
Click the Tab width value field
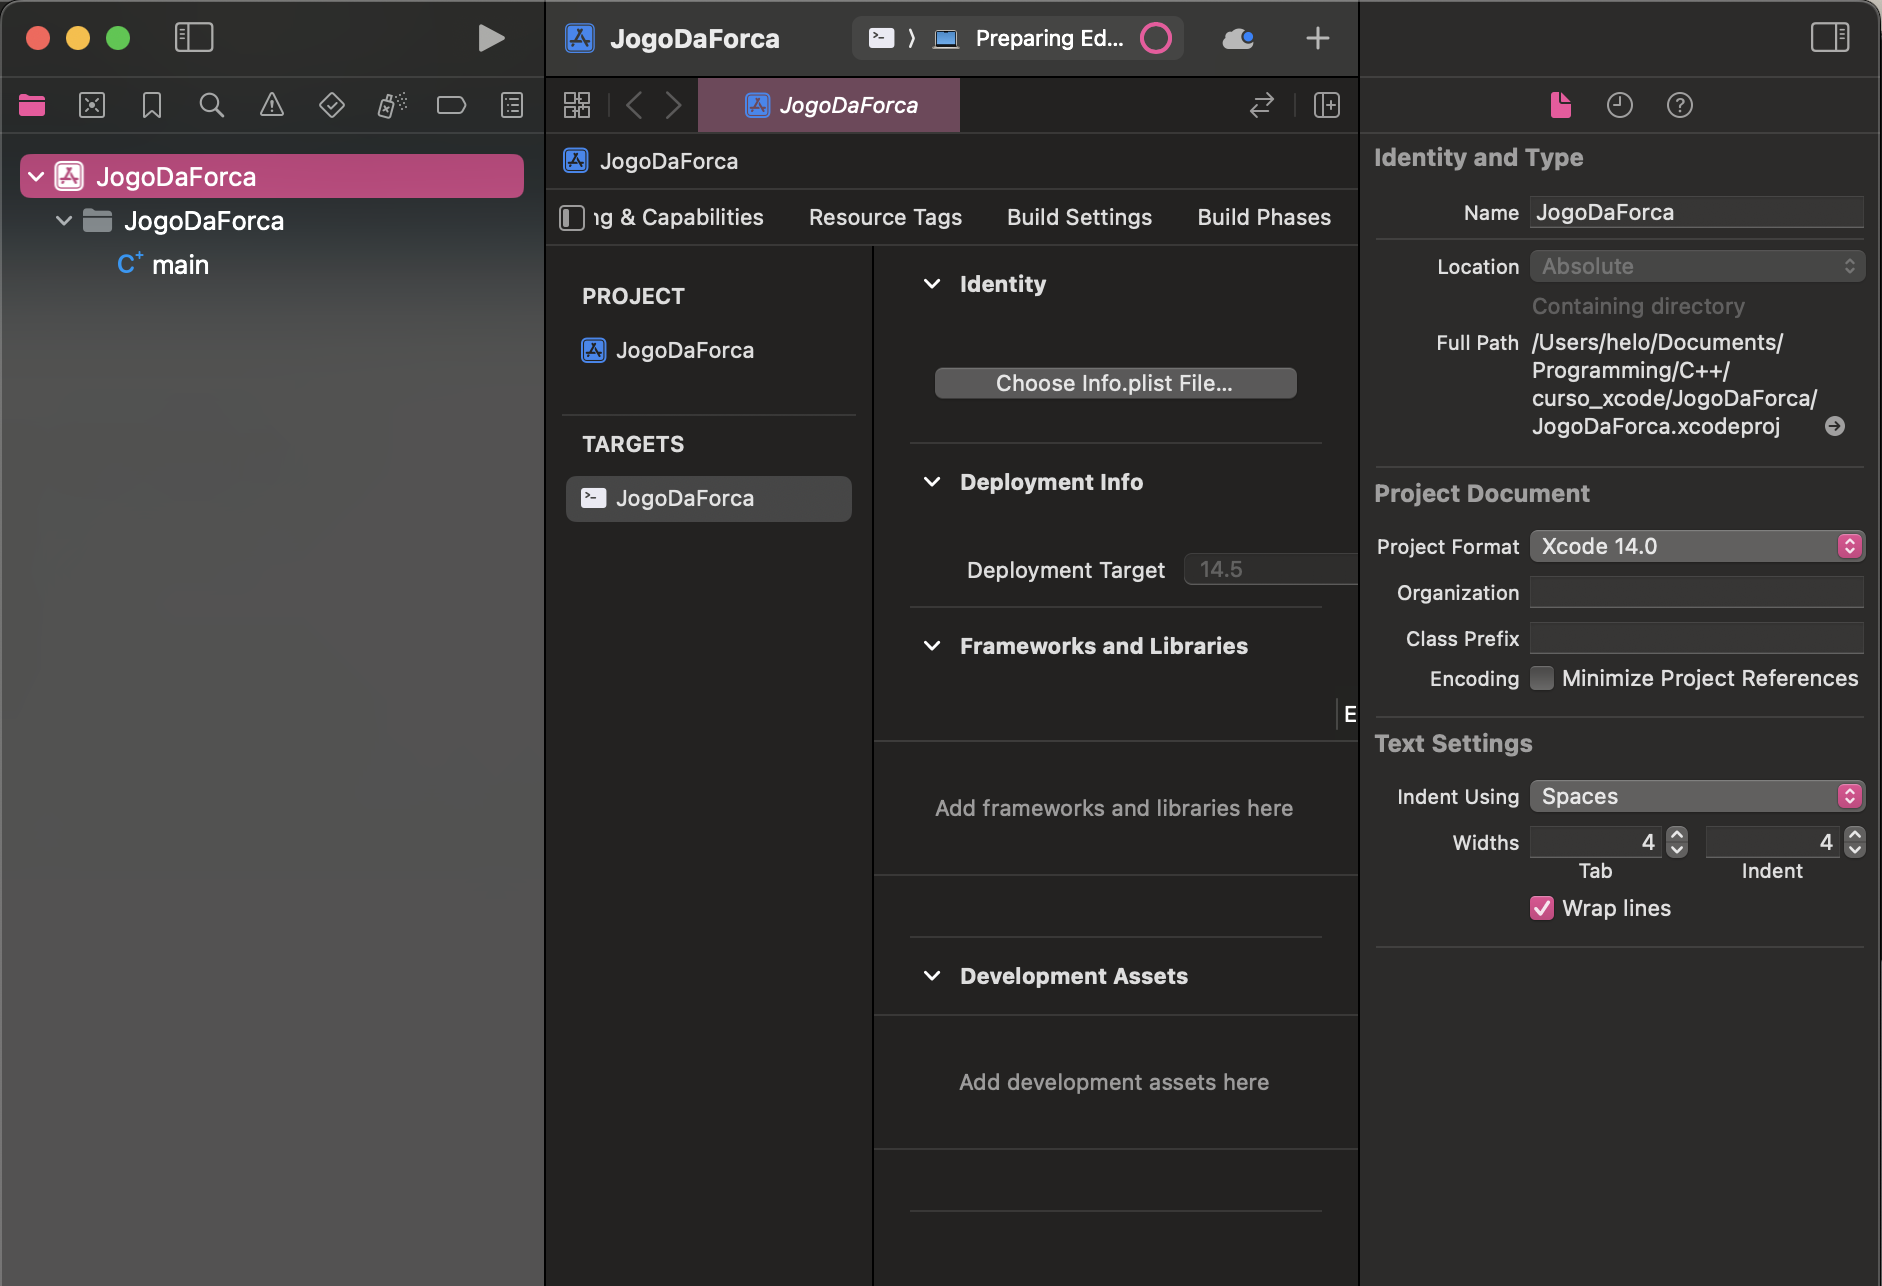pos(1597,842)
